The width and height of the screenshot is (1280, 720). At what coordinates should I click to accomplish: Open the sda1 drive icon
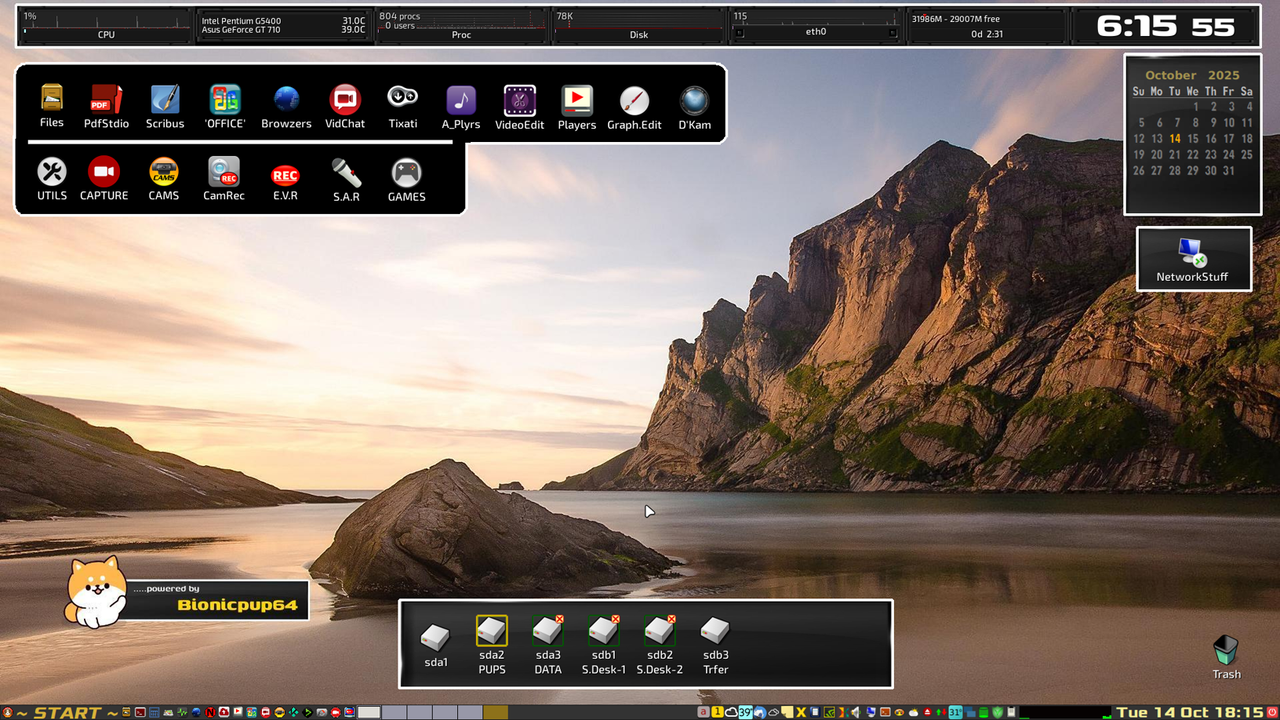(x=436, y=637)
